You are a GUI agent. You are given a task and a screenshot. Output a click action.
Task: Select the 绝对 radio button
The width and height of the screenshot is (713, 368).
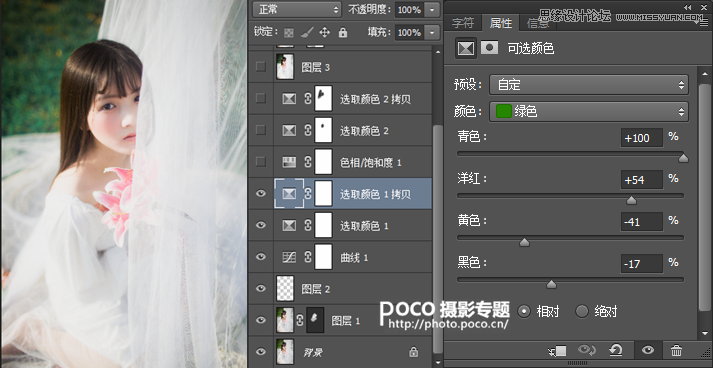(582, 312)
